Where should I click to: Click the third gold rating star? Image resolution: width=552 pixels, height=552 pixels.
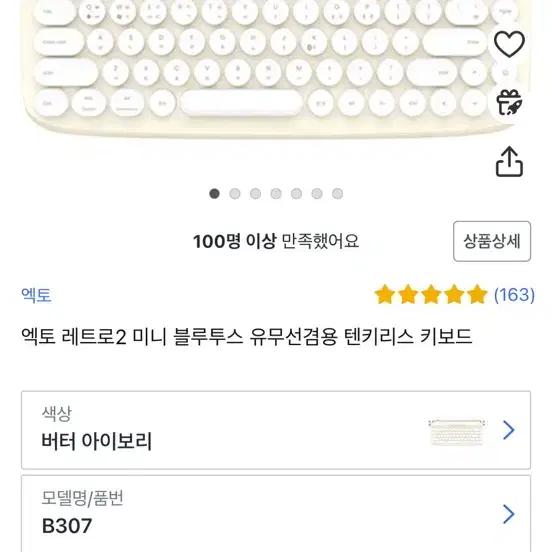[431, 295]
